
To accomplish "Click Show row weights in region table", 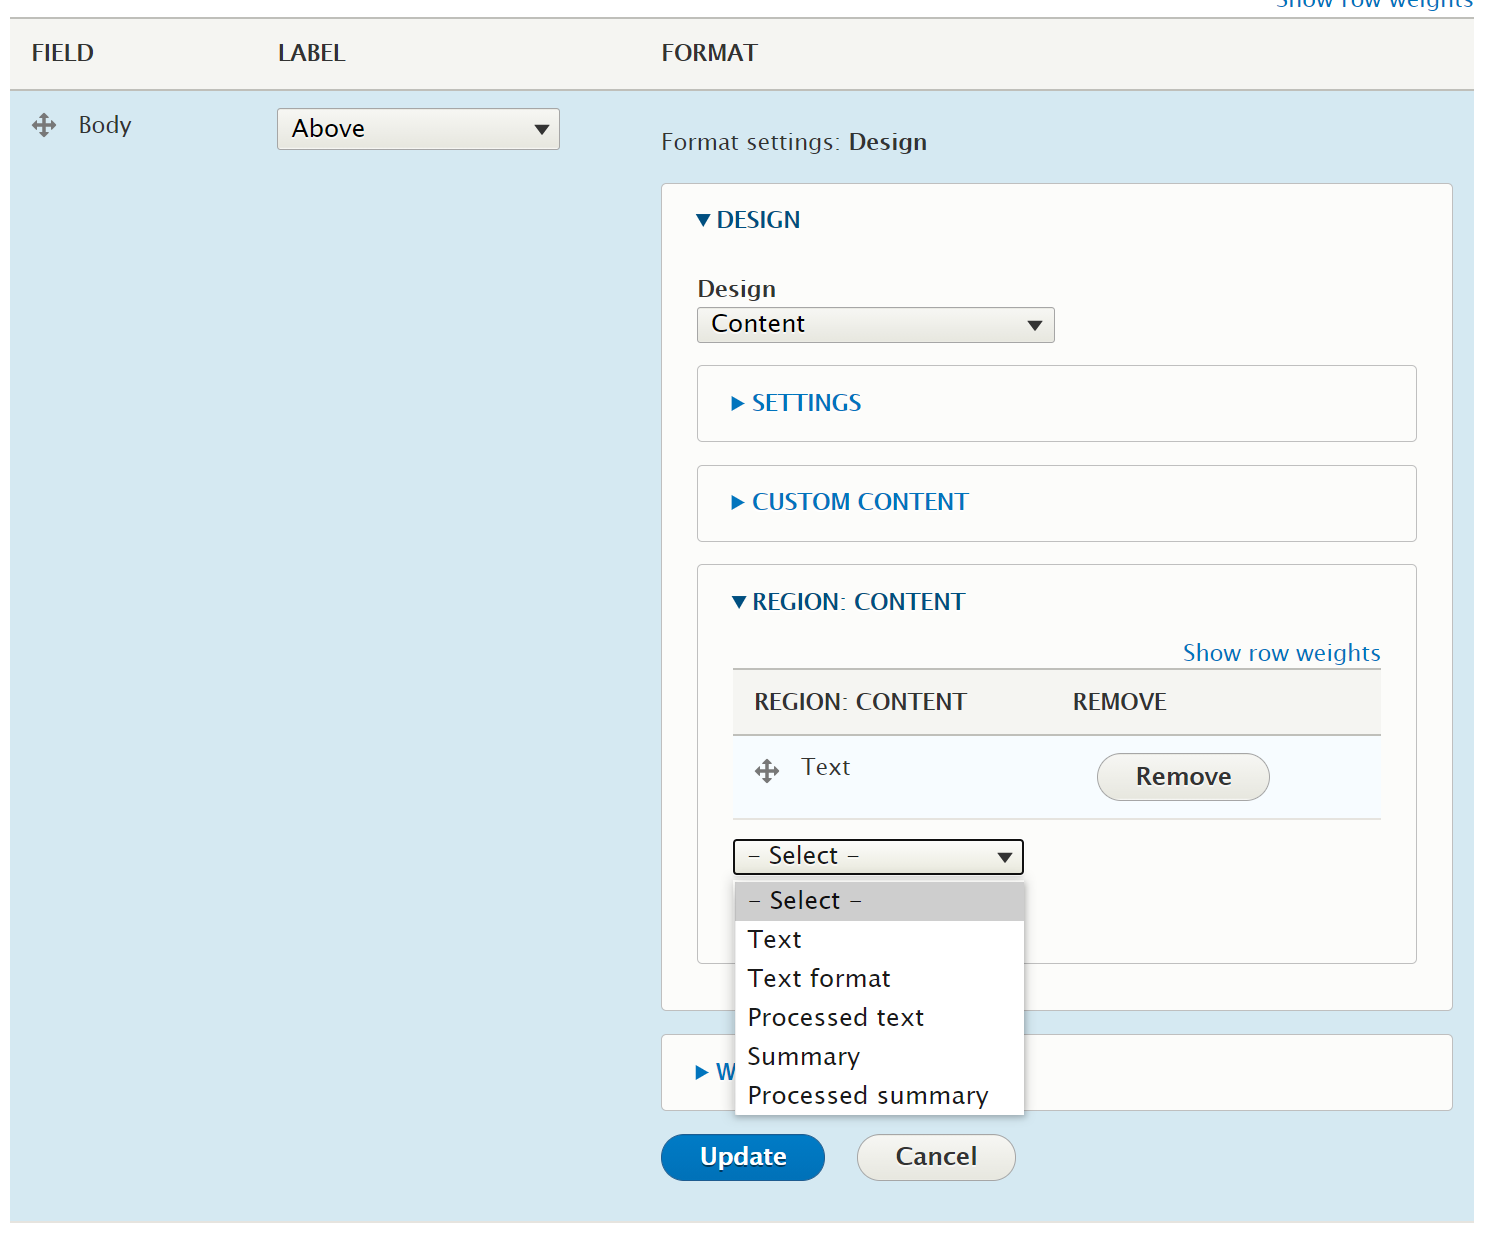I will 1281,653.
